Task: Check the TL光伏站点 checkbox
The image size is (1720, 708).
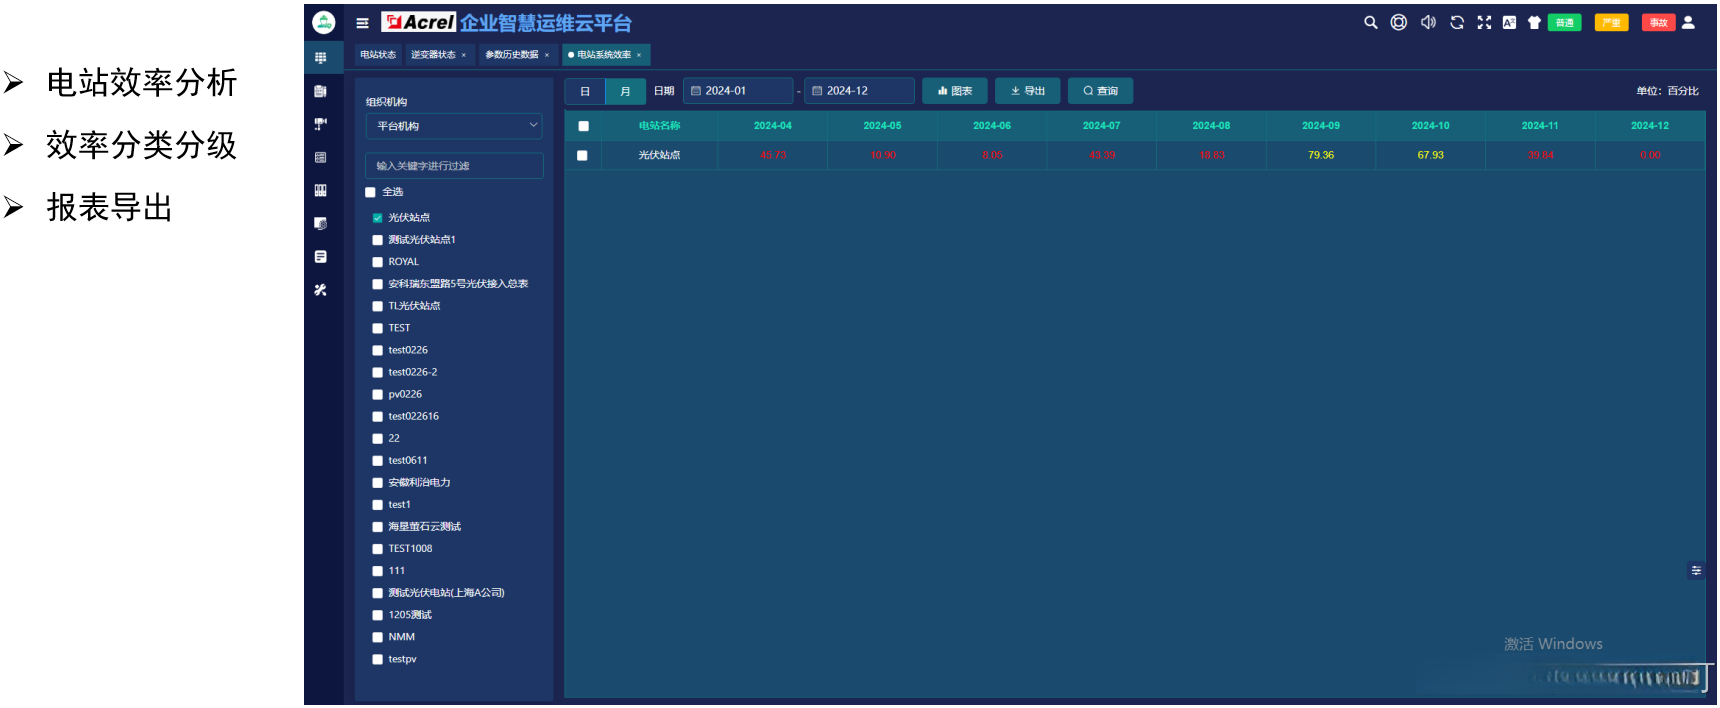Action: pos(377,306)
